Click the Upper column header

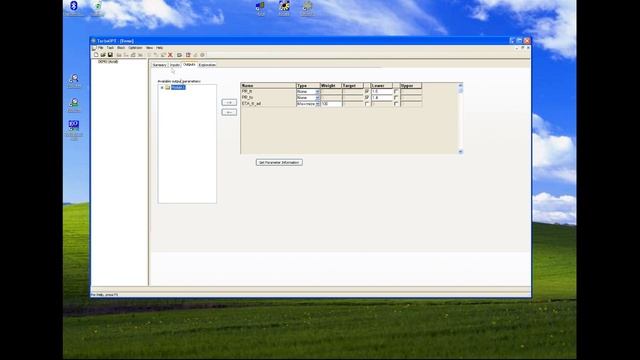pyautogui.click(x=411, y=86)
